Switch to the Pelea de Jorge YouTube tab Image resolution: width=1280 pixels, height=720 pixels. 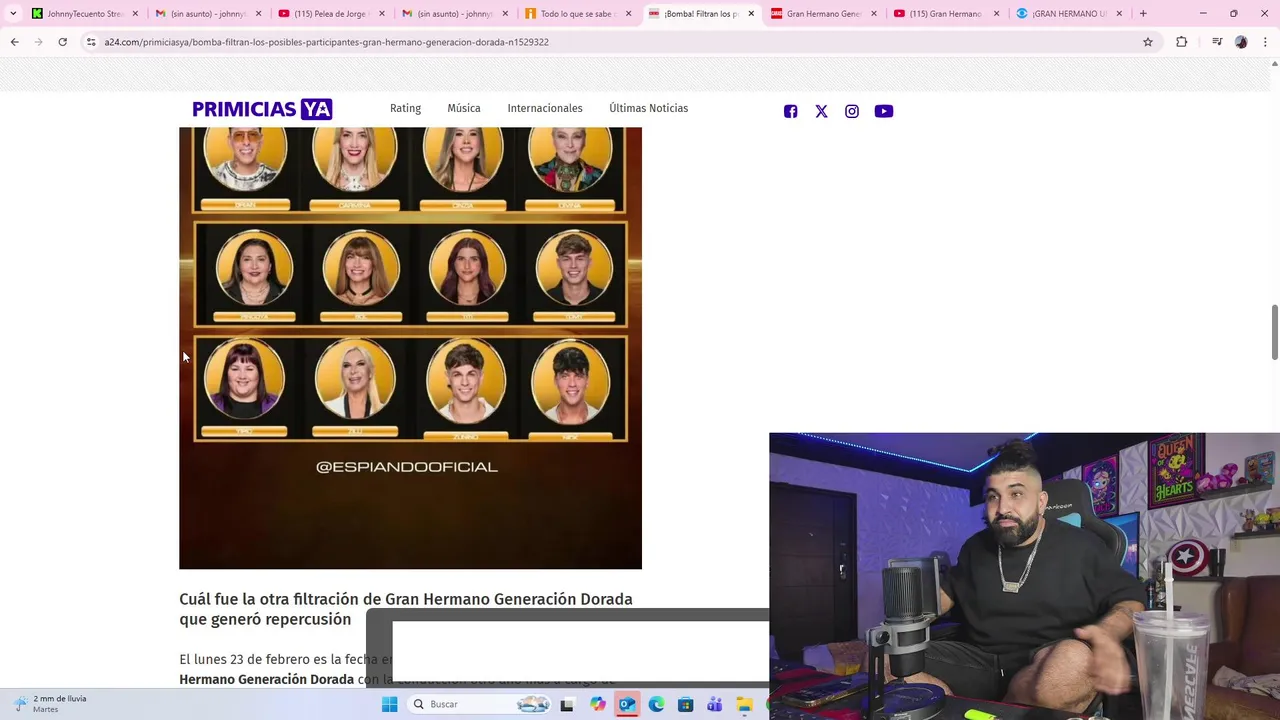[324, 14]
